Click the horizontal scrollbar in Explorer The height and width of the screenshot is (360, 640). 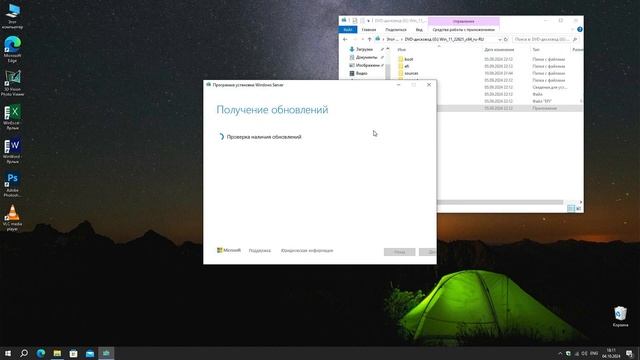click(500, 202)
